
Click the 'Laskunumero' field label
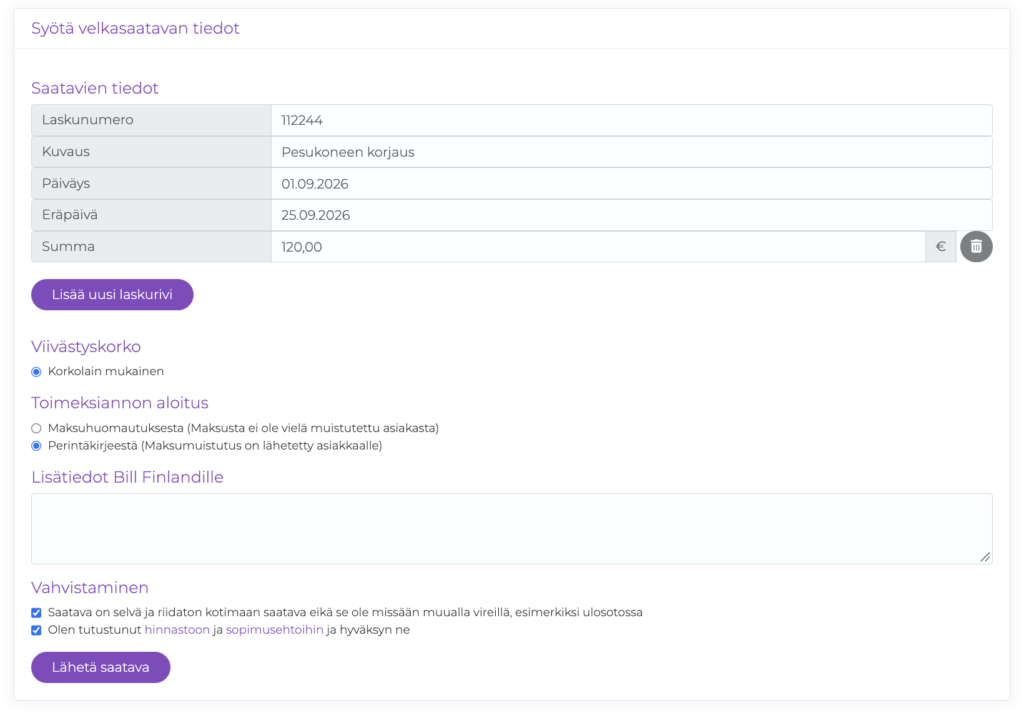click(x=88, y=119)
